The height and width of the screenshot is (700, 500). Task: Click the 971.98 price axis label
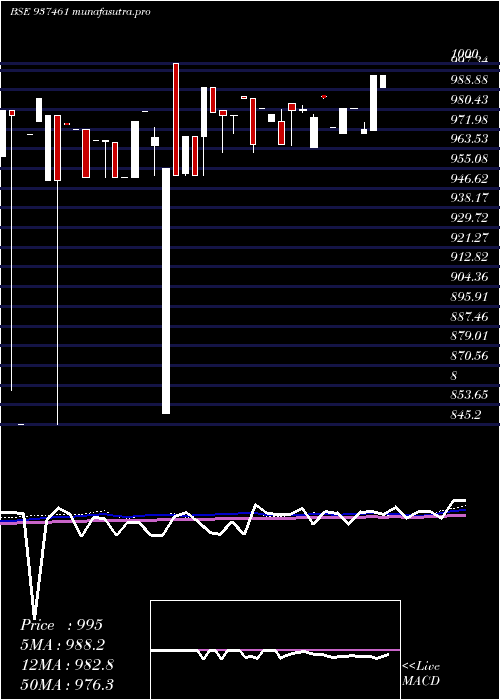point(469,119)
